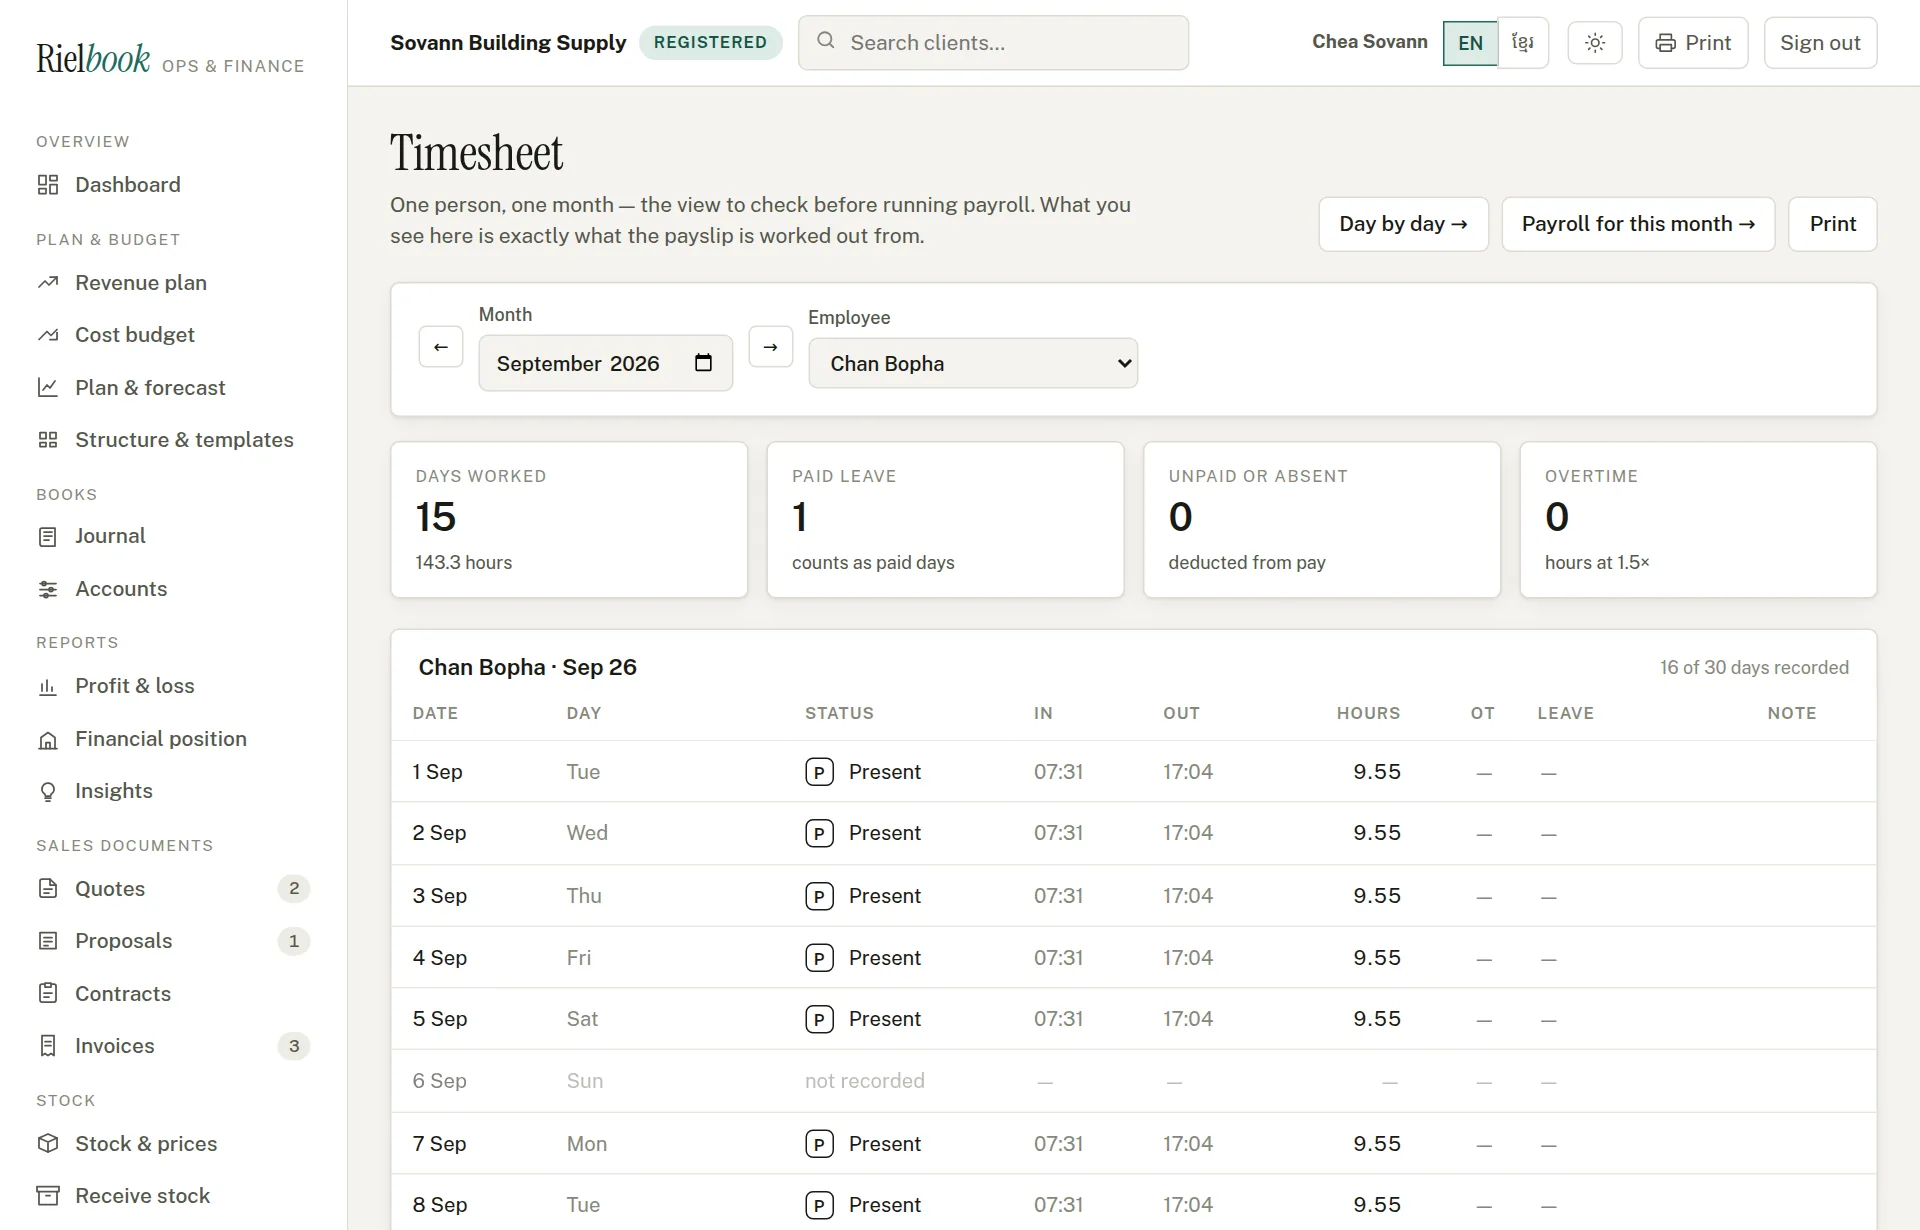Open the Employee dropdown showing Chan Bopha
The image size is (1920, 1230).
point(973,364)
